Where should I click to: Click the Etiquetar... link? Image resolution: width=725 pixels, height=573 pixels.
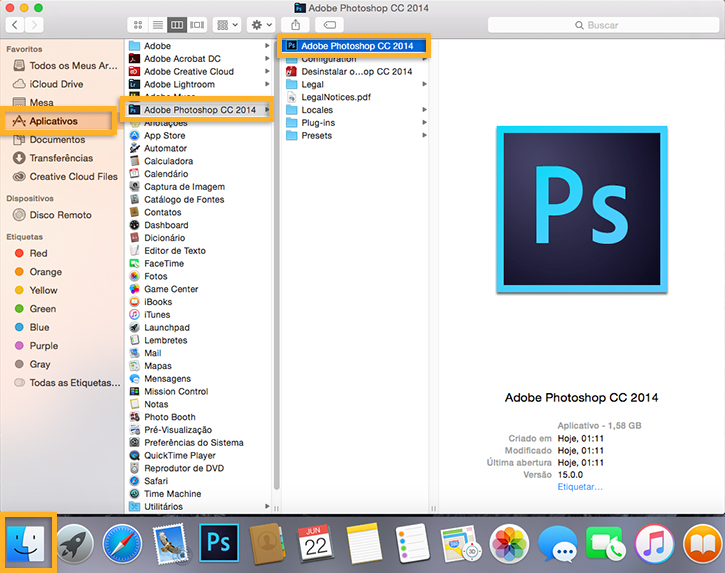tap(580, 487)
